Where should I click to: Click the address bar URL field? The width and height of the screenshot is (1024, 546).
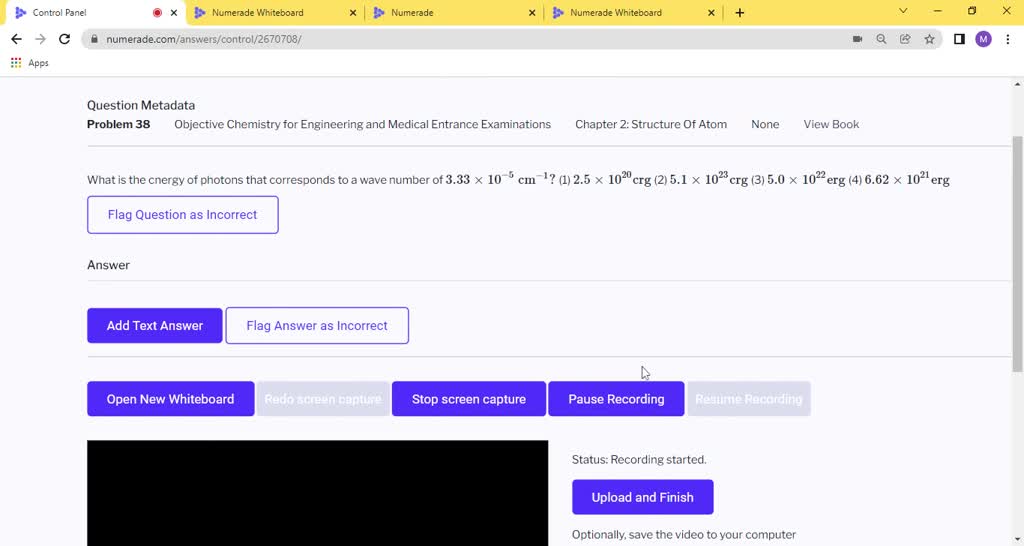(x=450, y=39)
